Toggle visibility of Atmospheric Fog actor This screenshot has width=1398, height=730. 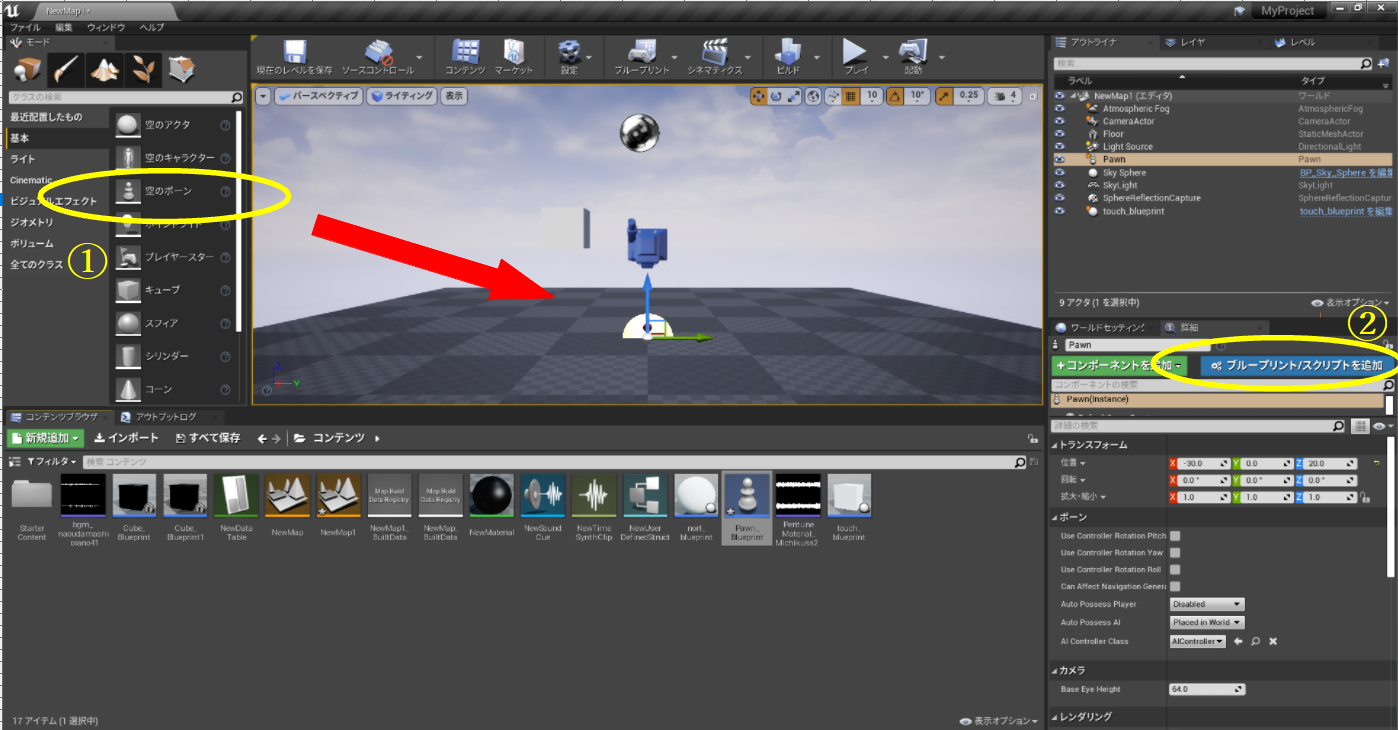(x=1059, y=108)
